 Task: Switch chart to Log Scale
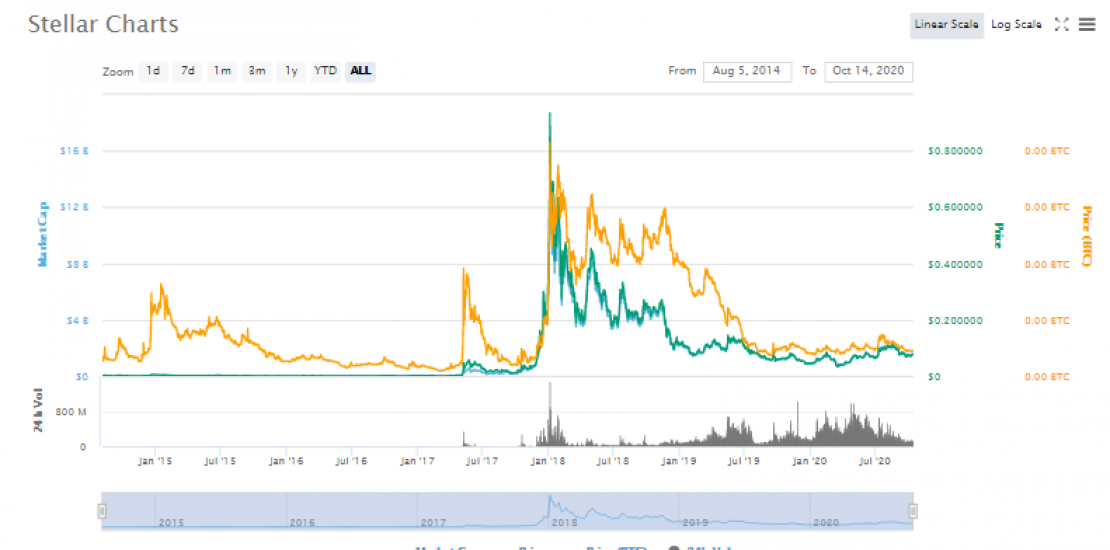(x=1016, y=25)
